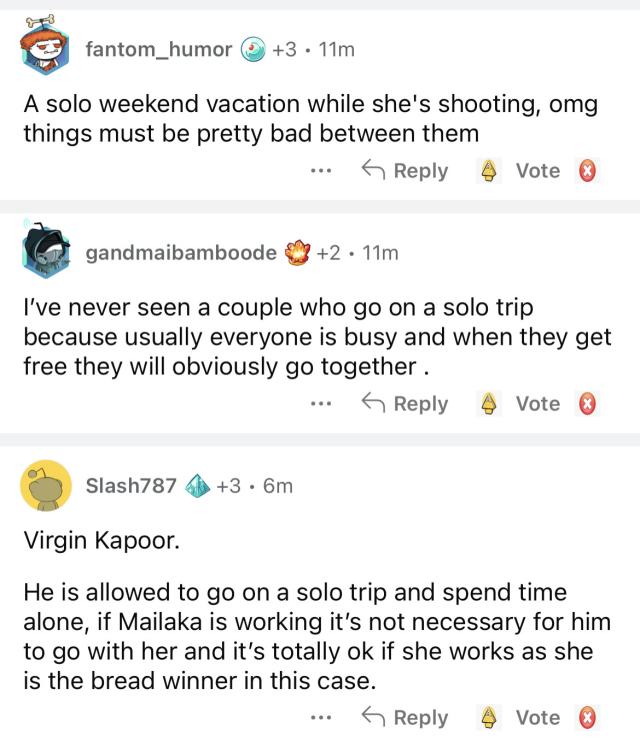Reply to fantom_humor's comment
This screenshot has width=640, height=747.
click(x=405, y=171)
